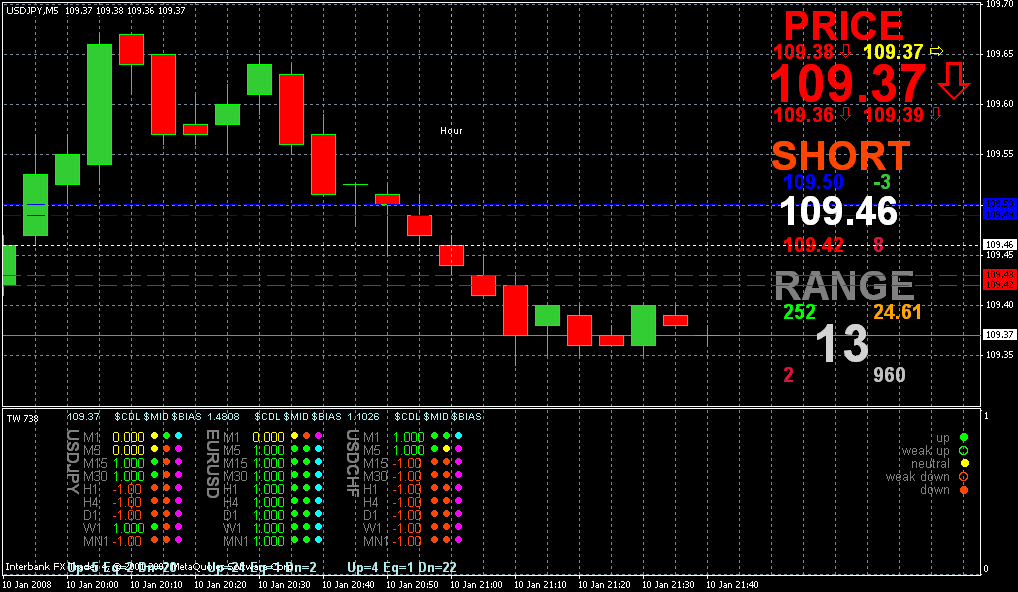This screenshot has width=1018, height=592.
Task: Click the blue 109.50 value under SHORT
Action: pos(813,182)
